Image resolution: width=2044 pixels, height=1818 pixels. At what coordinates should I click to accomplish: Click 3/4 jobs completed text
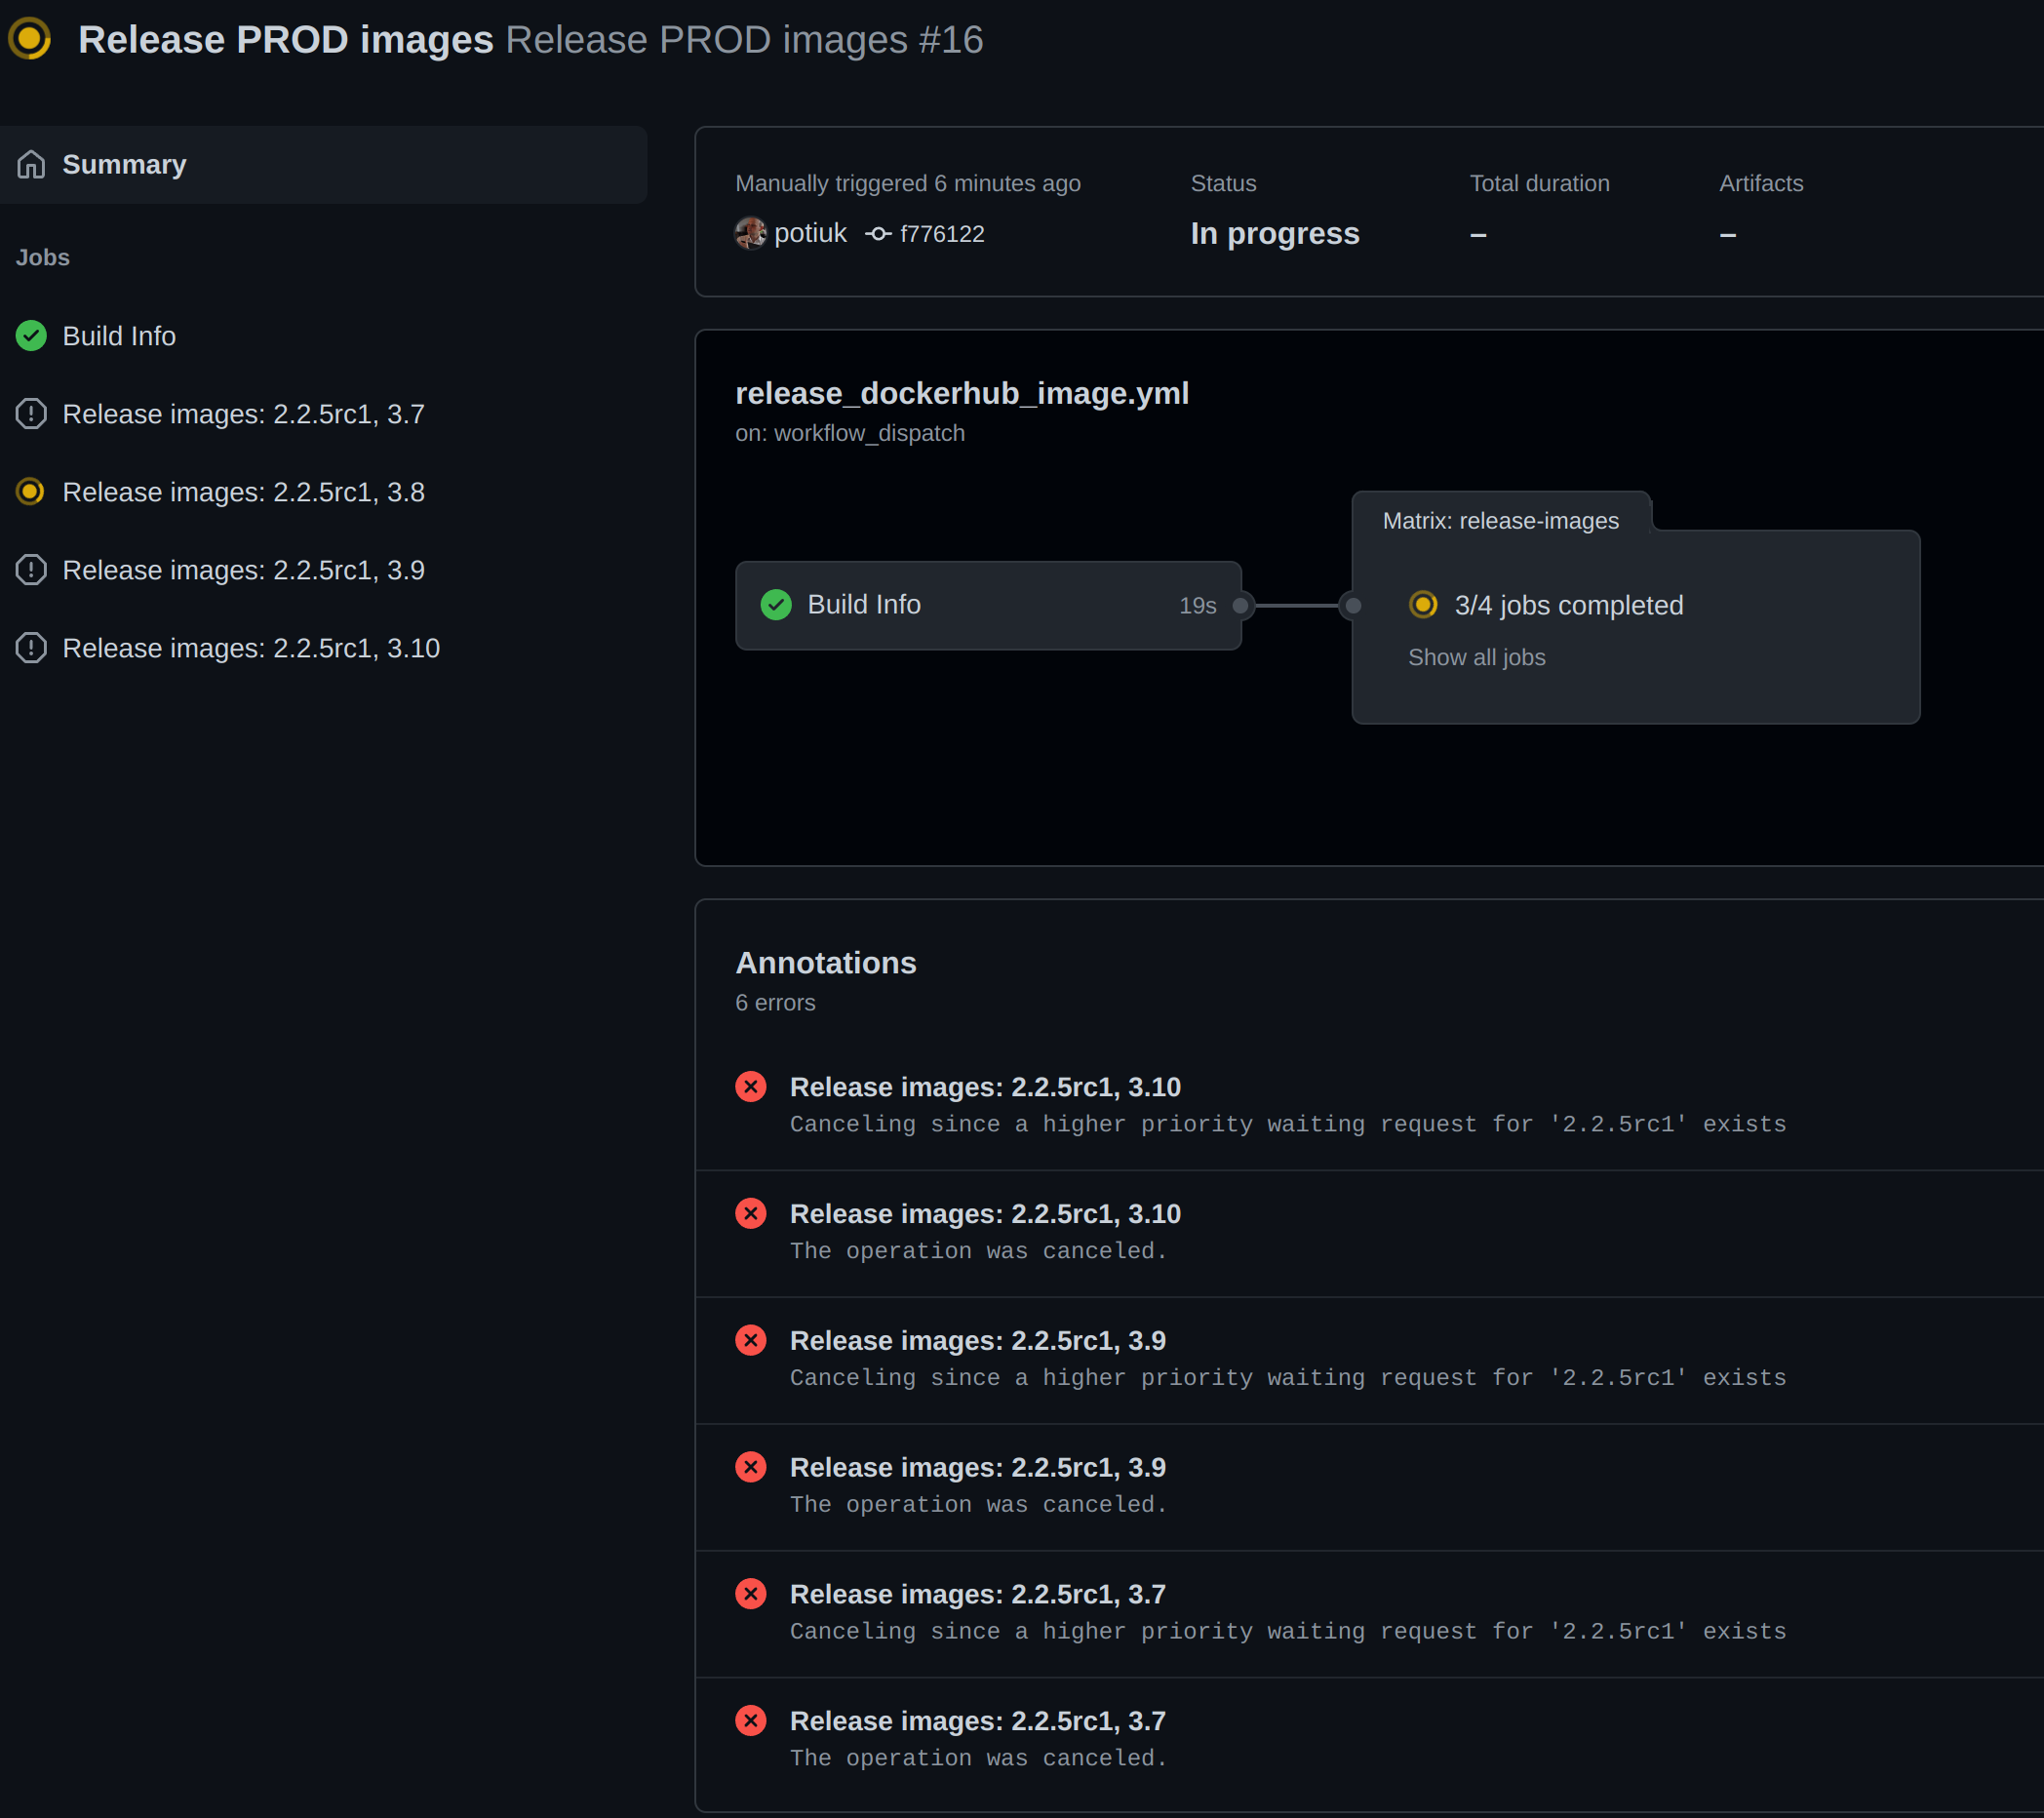tap(1568, 605)
